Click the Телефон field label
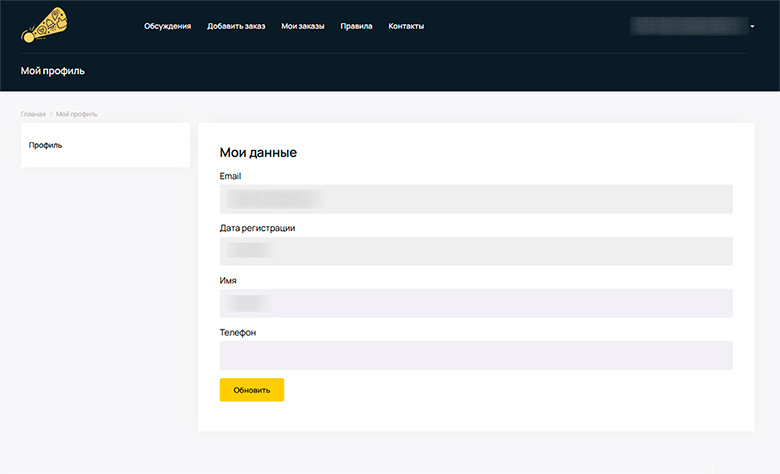Screen dimensions: 780x474 coord(238,332)
